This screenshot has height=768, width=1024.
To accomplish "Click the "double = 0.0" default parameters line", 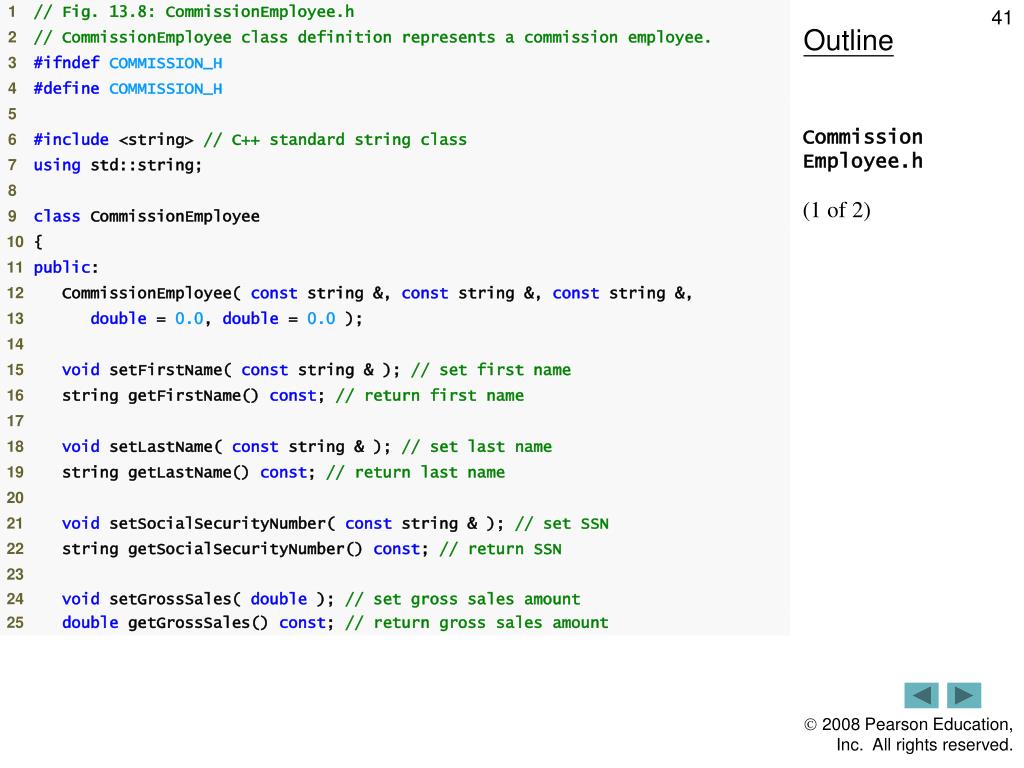I will click(x=226, y=319).
